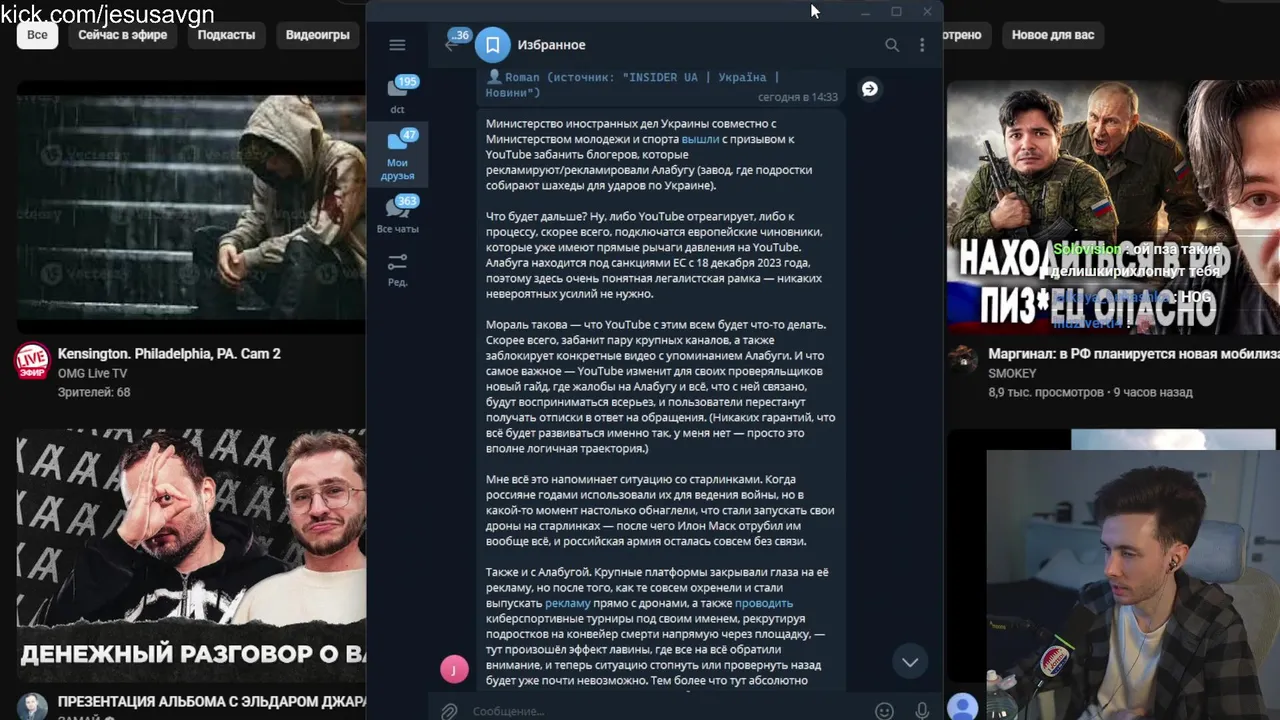Click the LIVE channel avatar icon
The height and width of the screenshot is (720, 1280).
click(x=32, y=361)
